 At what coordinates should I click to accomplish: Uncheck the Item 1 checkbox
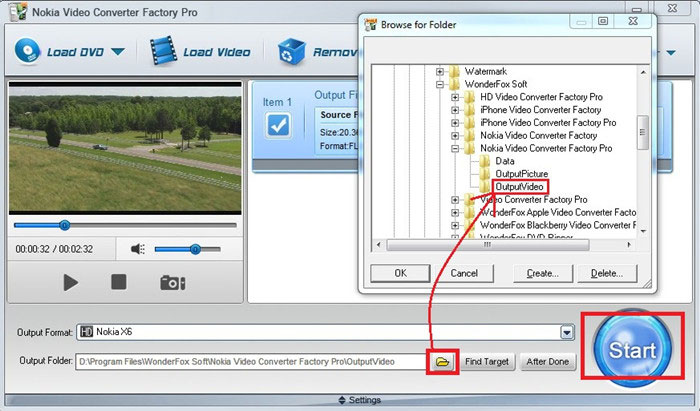tap(279, 125)
